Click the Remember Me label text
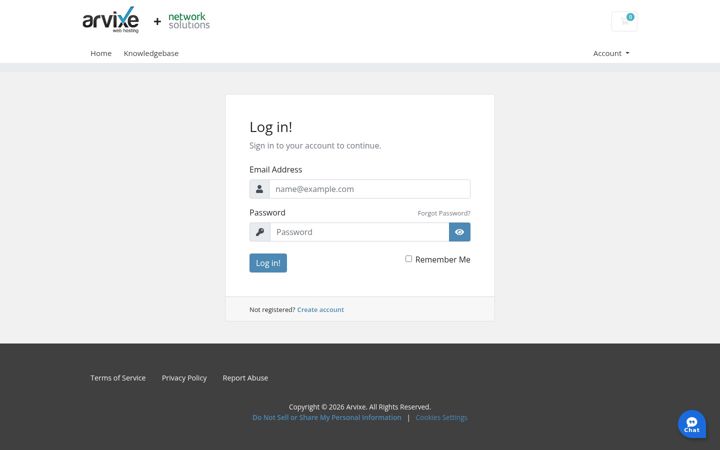720x450 pixels. (443, 259)
